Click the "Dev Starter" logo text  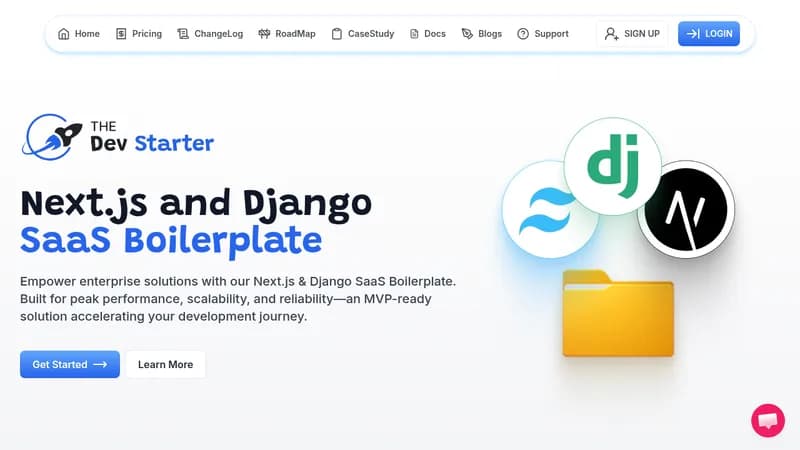152,143
